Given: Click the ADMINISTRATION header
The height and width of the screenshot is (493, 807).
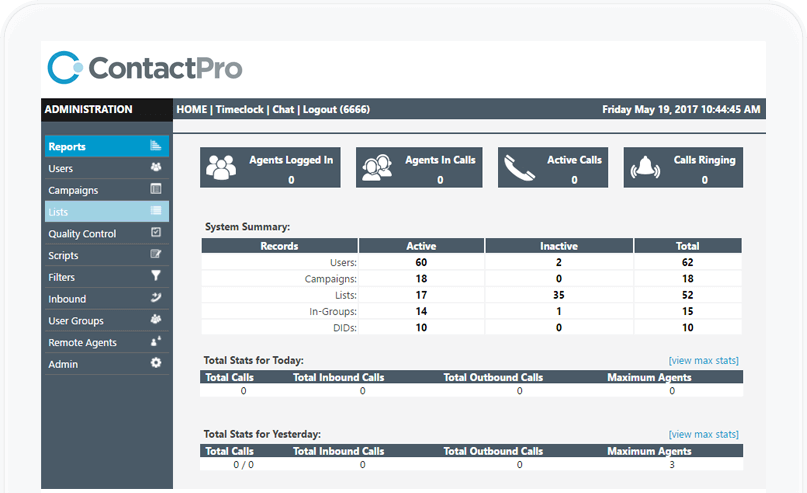Looking at the screenshot, I should (88, 109).
